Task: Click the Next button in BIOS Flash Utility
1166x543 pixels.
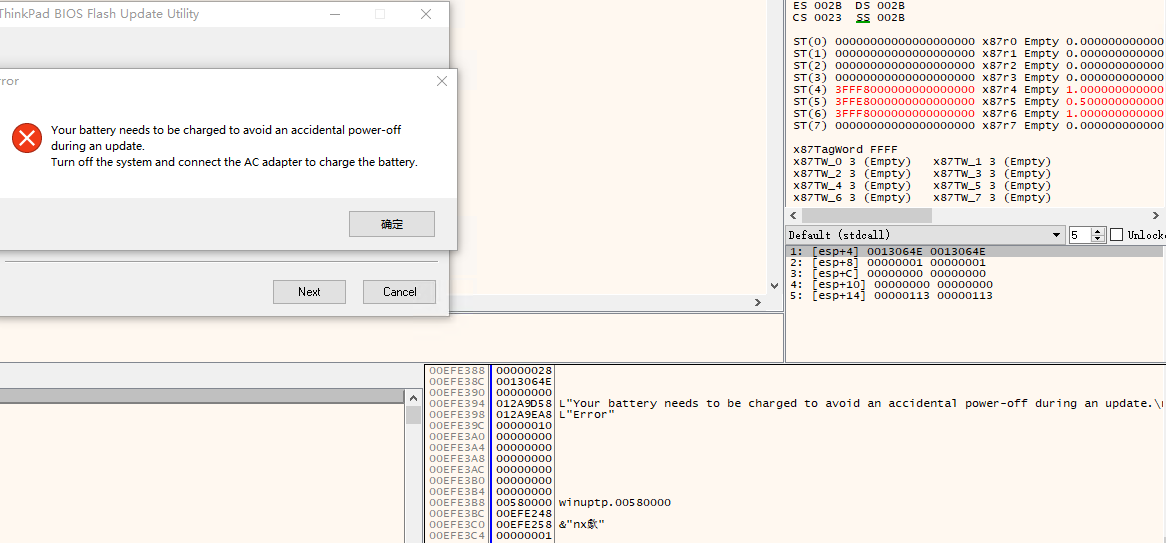Action: pos(309,292)
